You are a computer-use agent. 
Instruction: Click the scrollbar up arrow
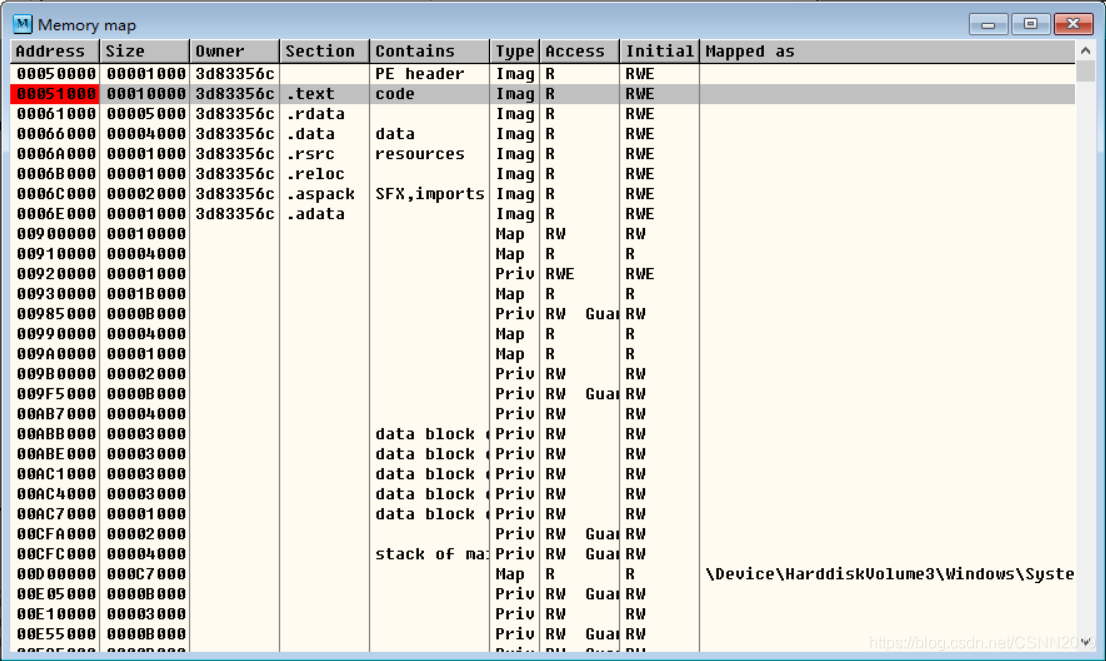point(1085,51)
